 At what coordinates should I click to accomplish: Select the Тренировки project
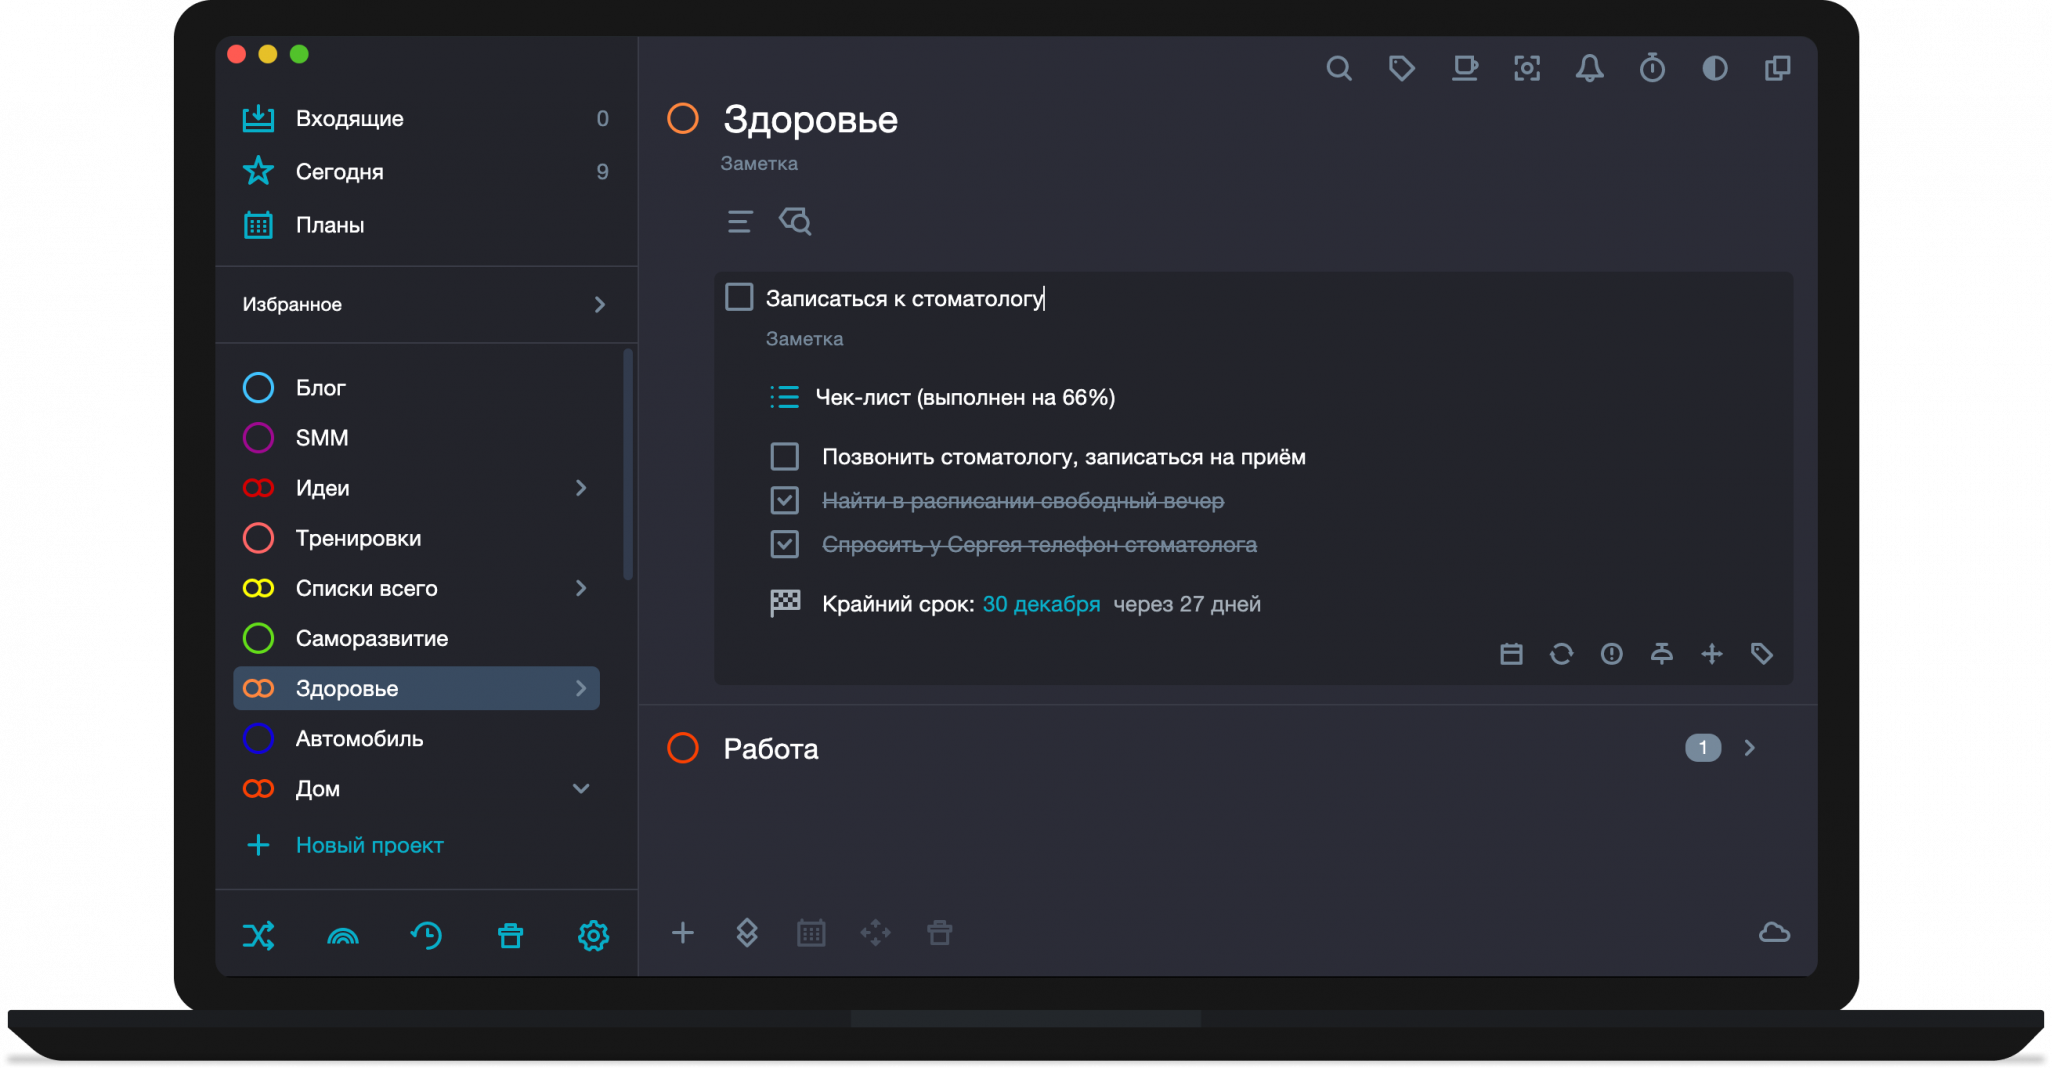coord(416,538)
